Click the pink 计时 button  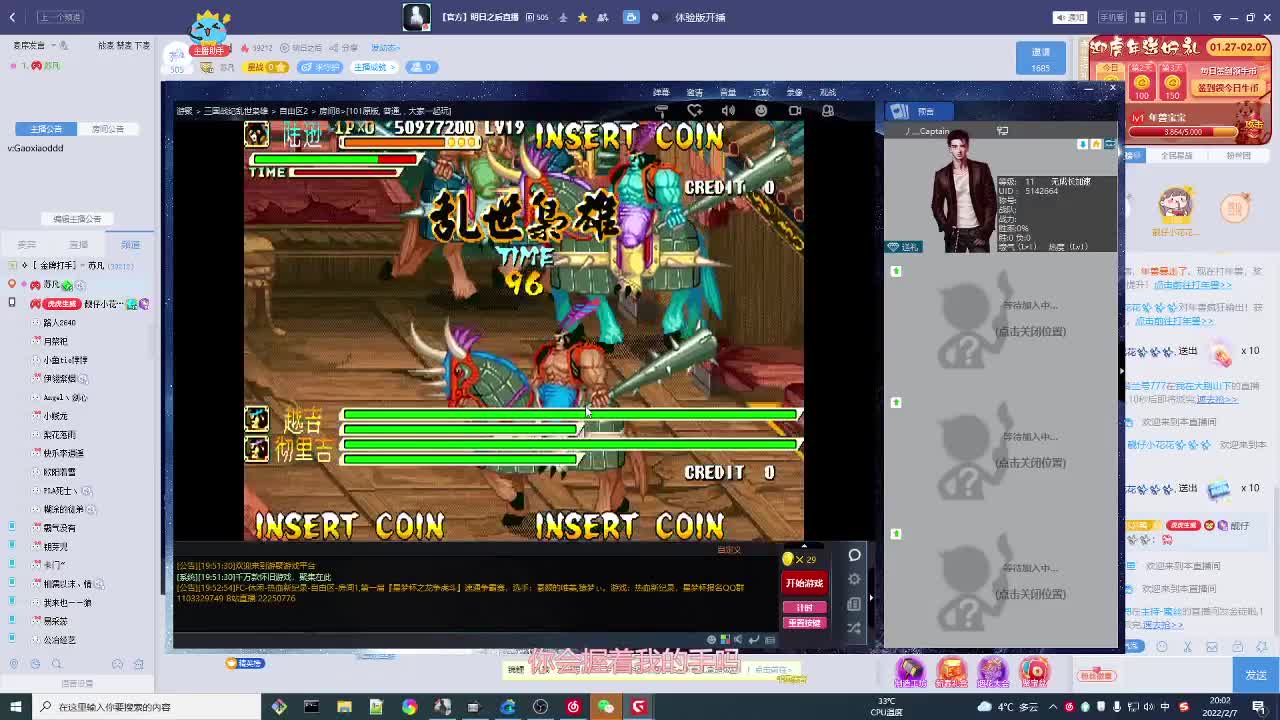(x=804, y=607)
